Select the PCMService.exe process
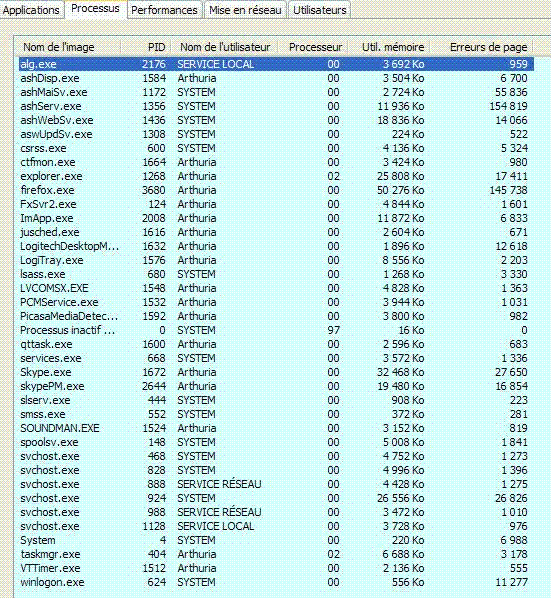Screen dimensions: 551x598 276,302
